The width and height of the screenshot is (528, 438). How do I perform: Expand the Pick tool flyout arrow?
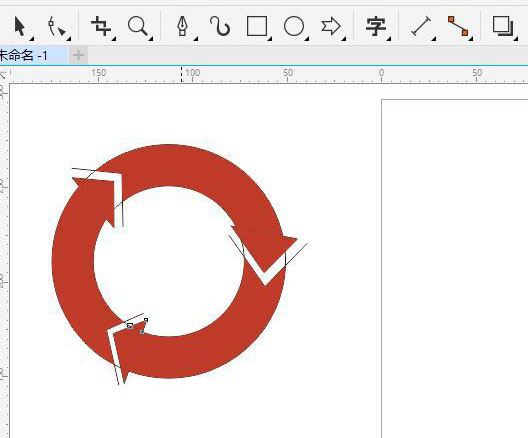32,39
